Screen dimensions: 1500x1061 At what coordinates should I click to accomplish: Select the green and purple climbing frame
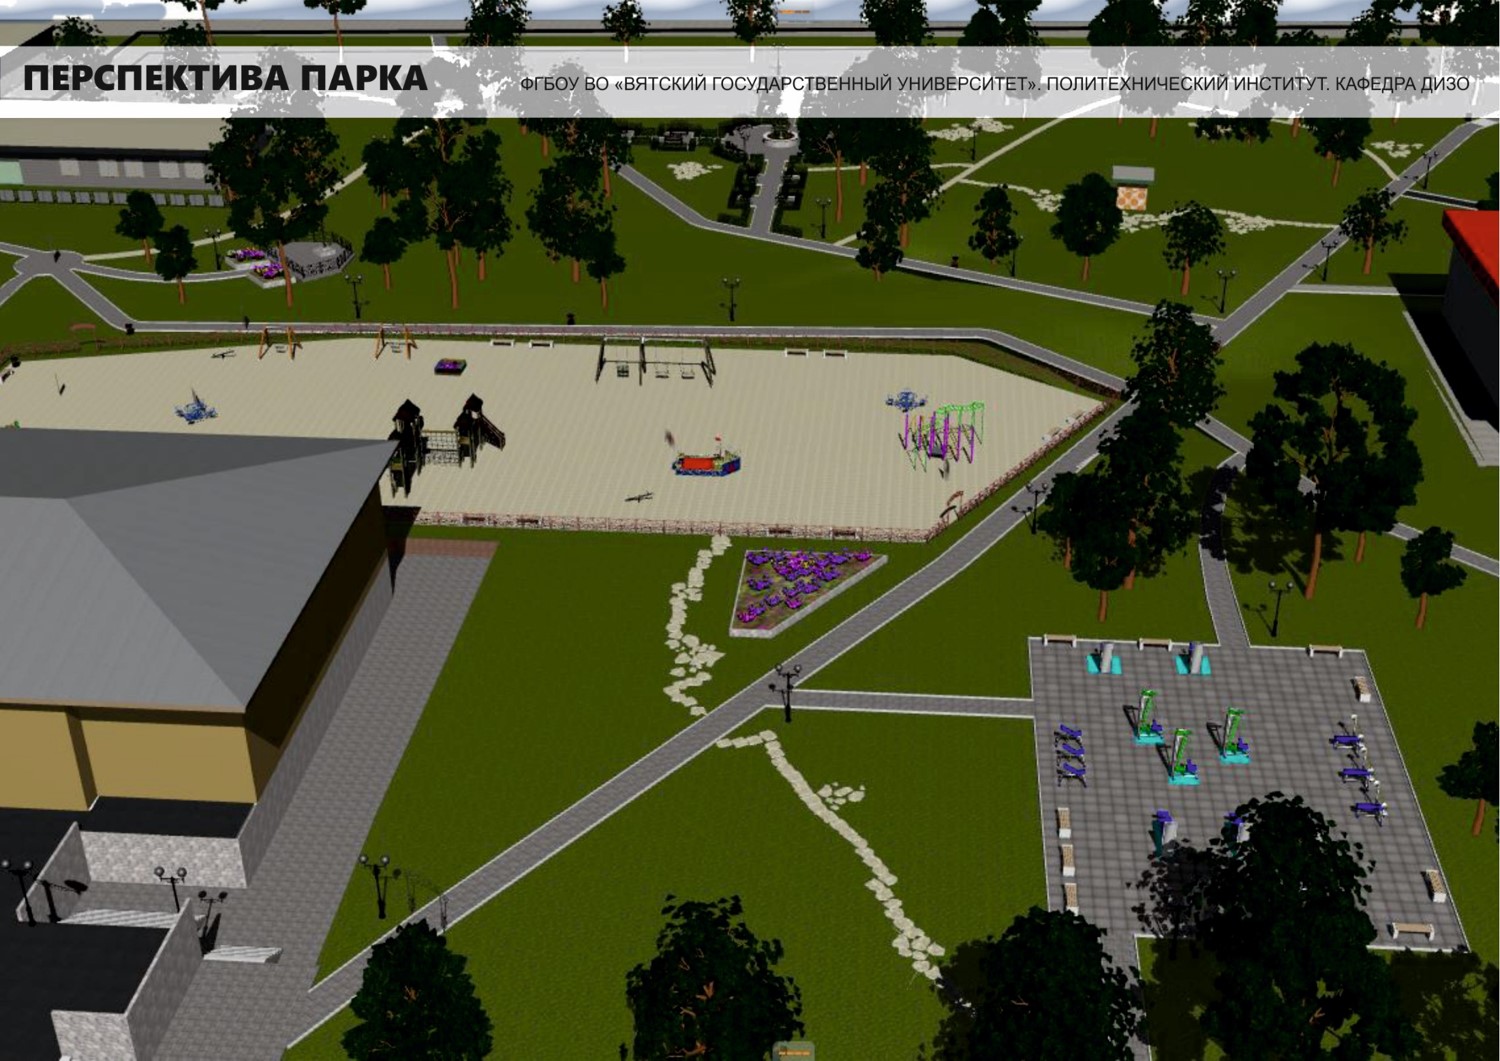942,435
